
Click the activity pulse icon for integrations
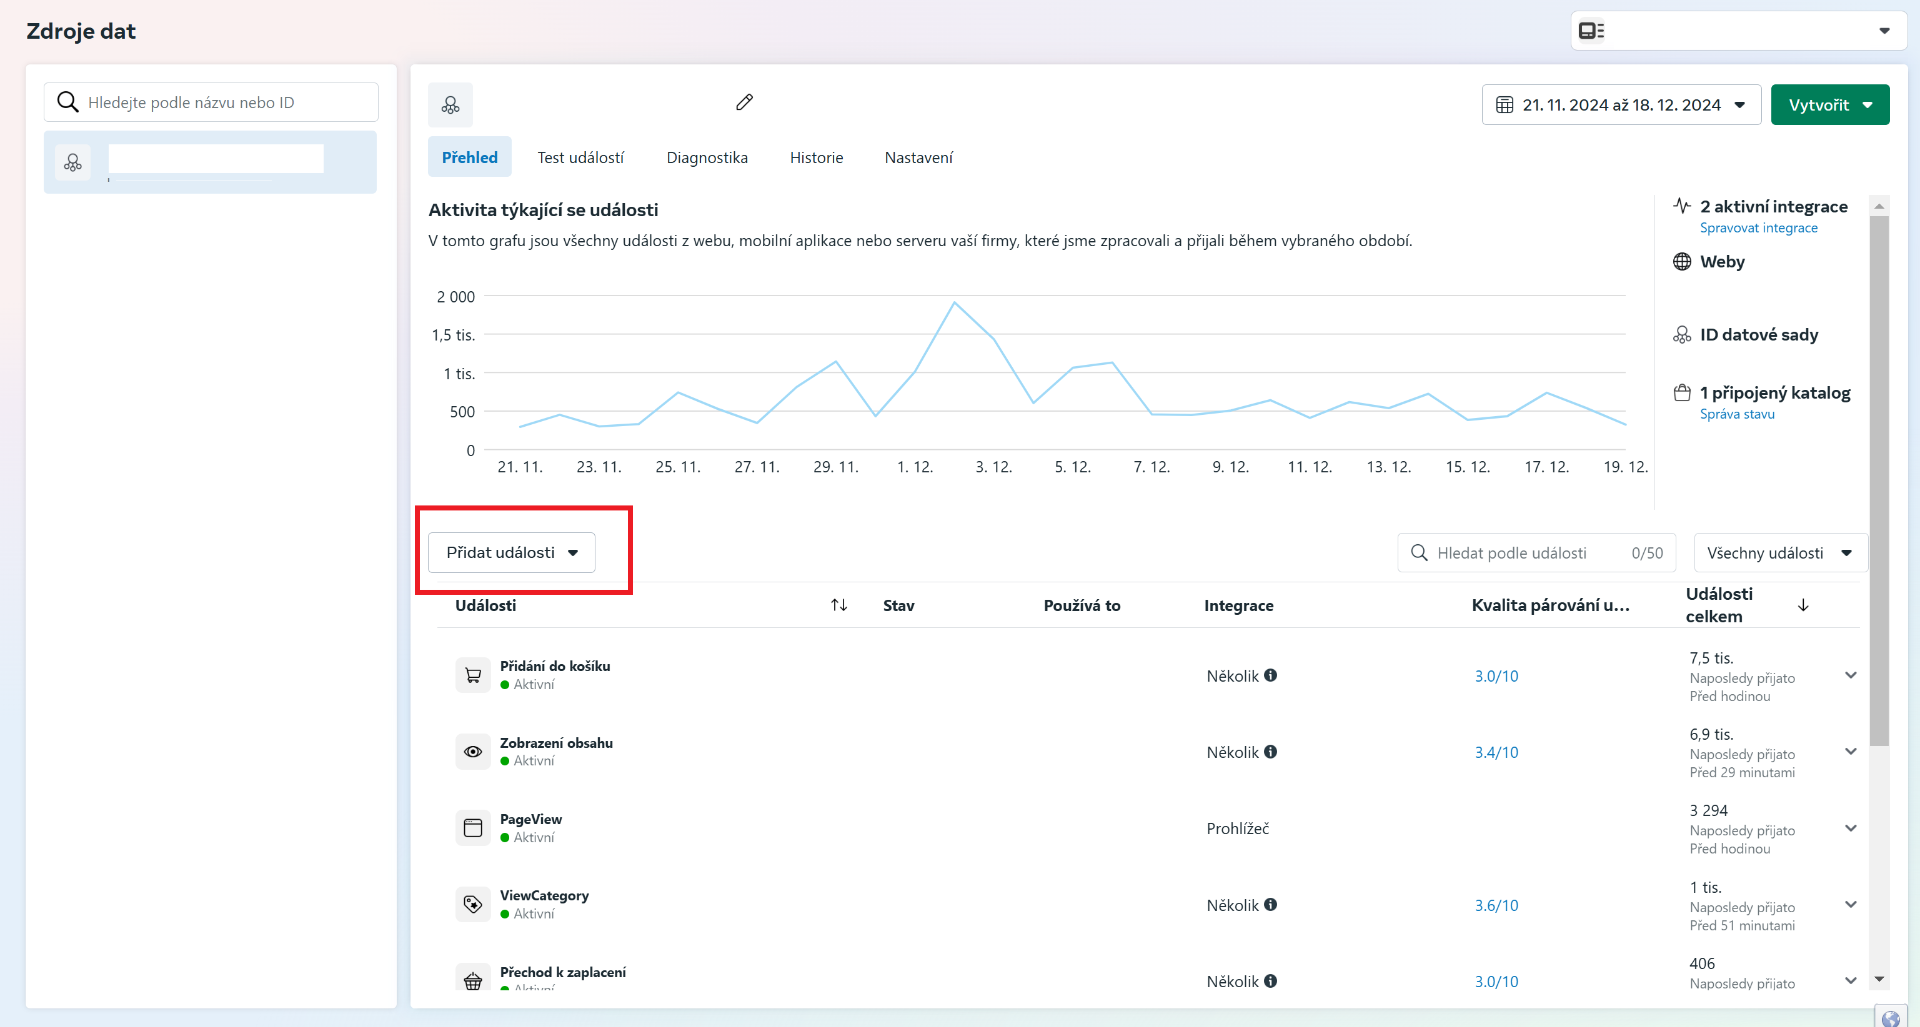1682,206
